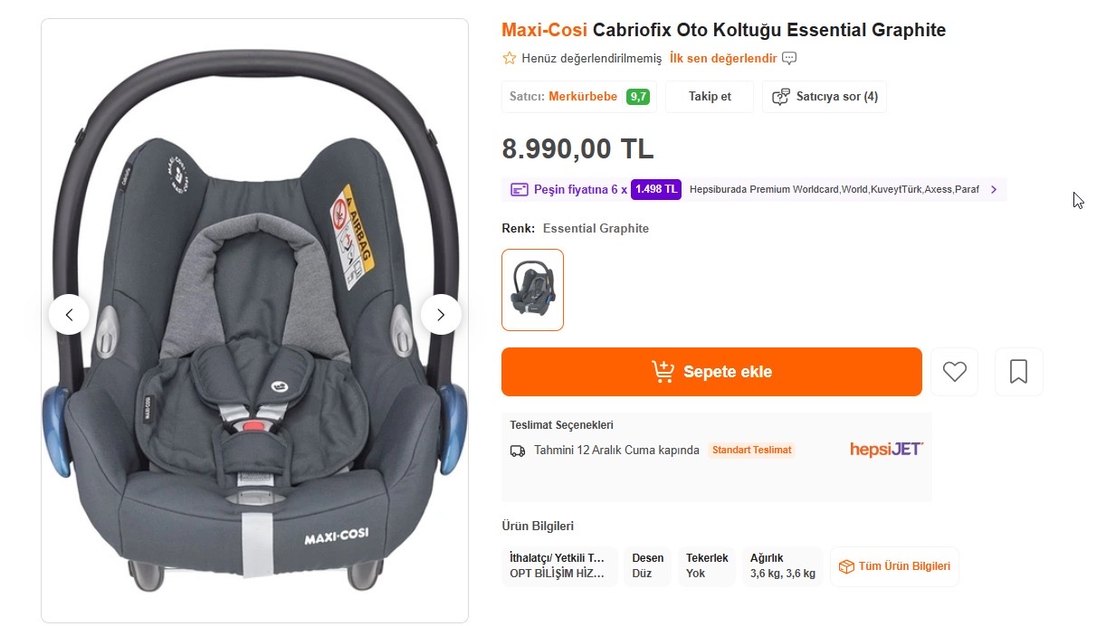Show the previous product image
This screenshot has width=1096, height=626.
(68, 314)
